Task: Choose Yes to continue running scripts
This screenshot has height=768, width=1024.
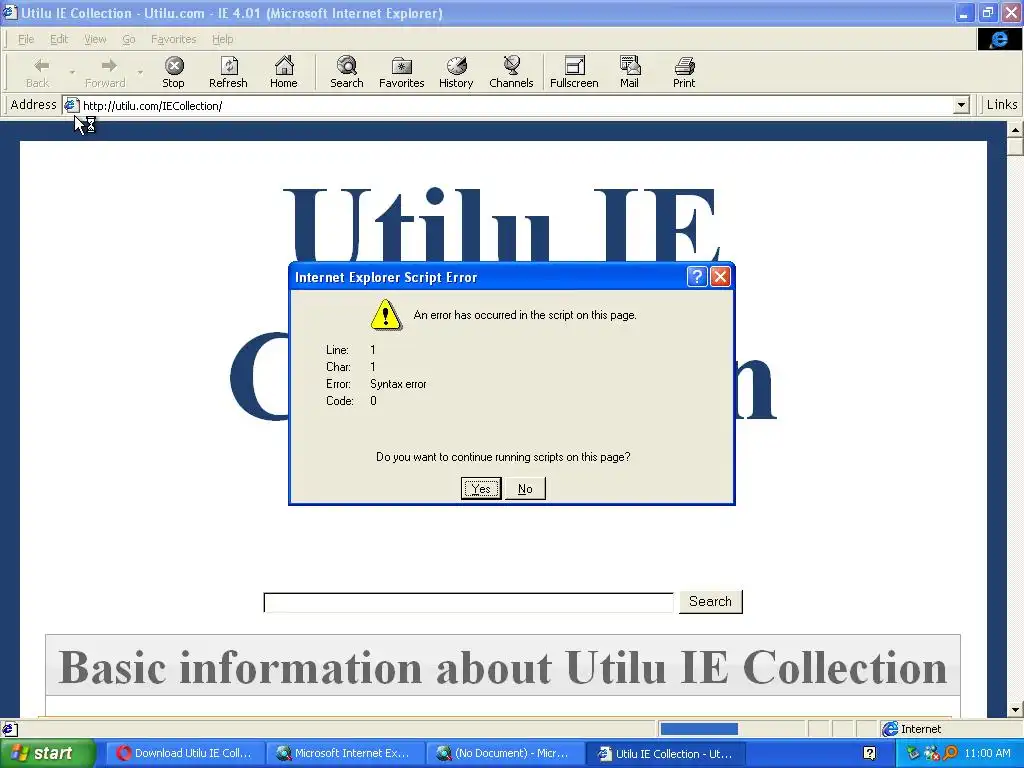Action: pyautogui.click(x=481, y=488)
